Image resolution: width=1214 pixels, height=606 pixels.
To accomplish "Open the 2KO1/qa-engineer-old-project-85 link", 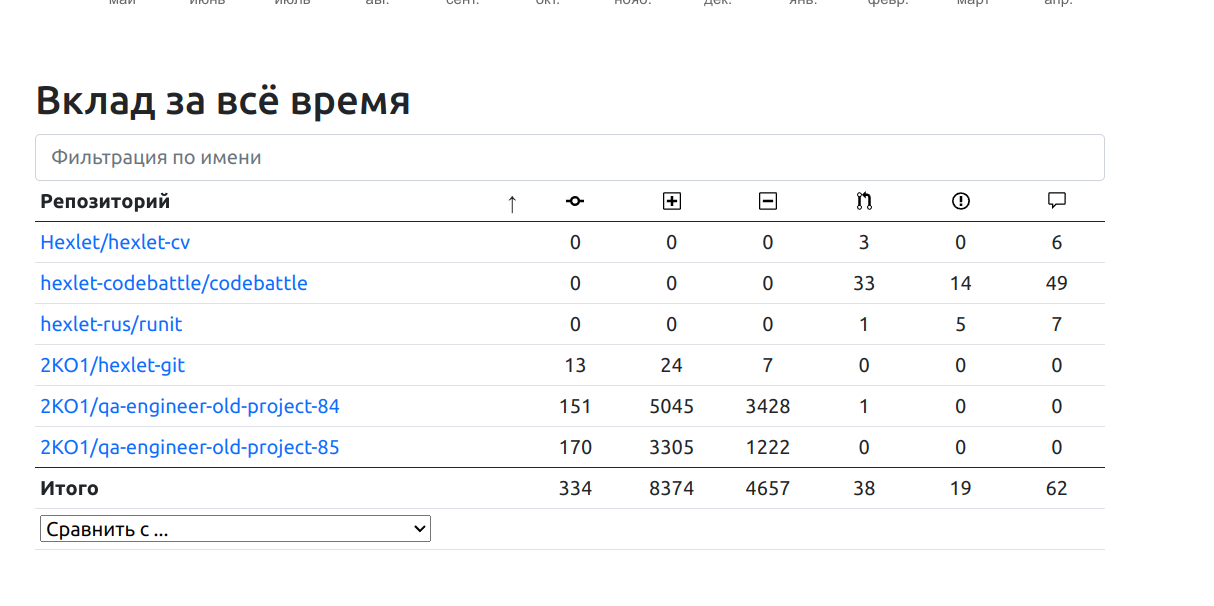I will [x=190, y=447].
